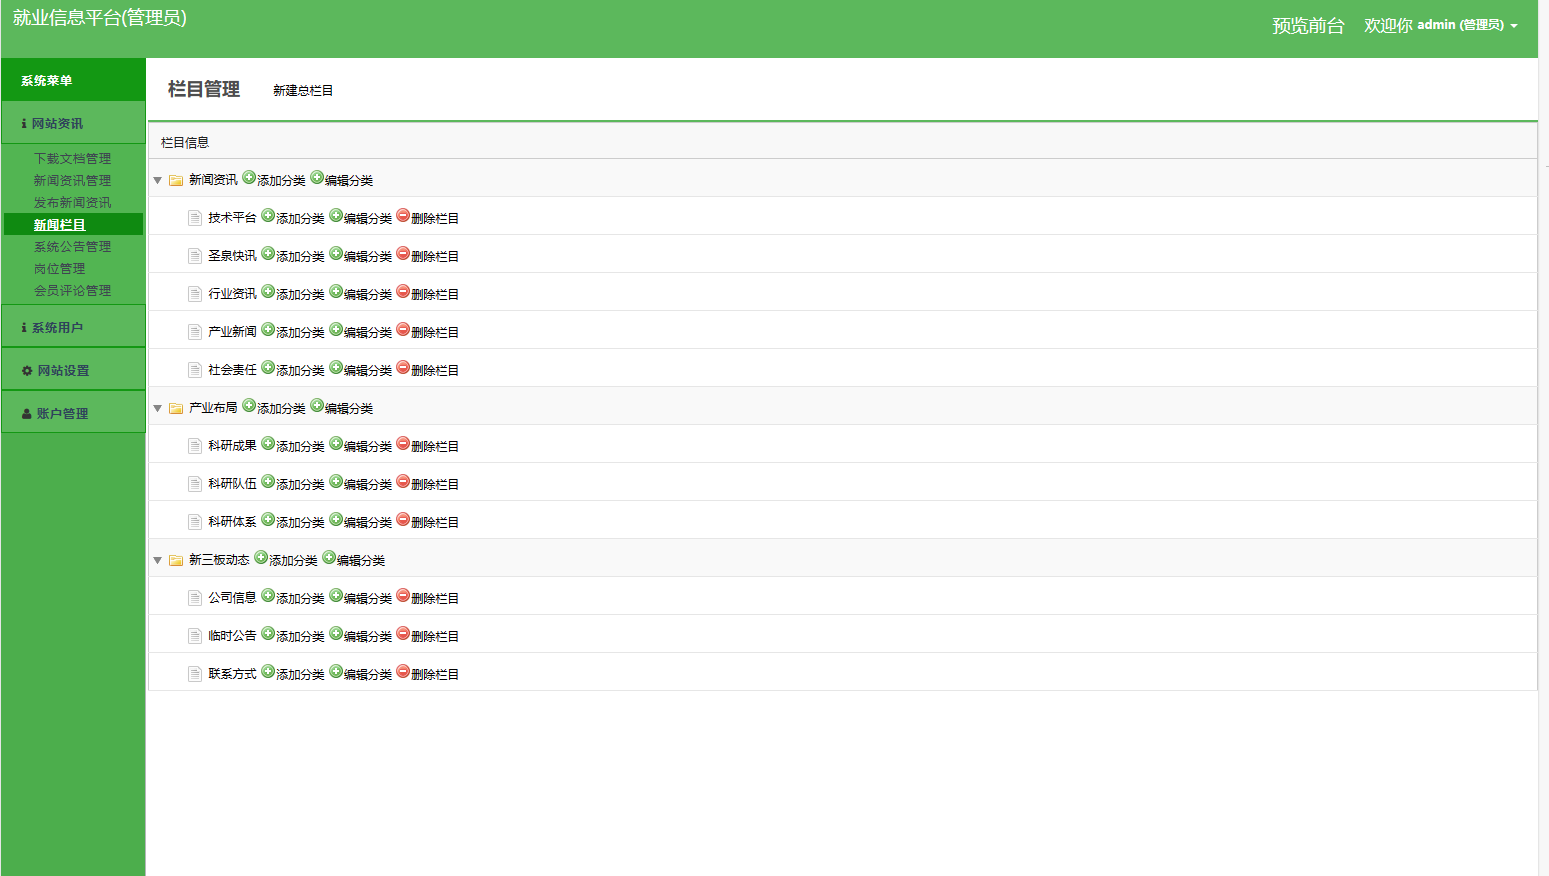Click red delete icon for 临时公告
The width and height of the screenshot is (1549, 876).
[x=403, y=634]
